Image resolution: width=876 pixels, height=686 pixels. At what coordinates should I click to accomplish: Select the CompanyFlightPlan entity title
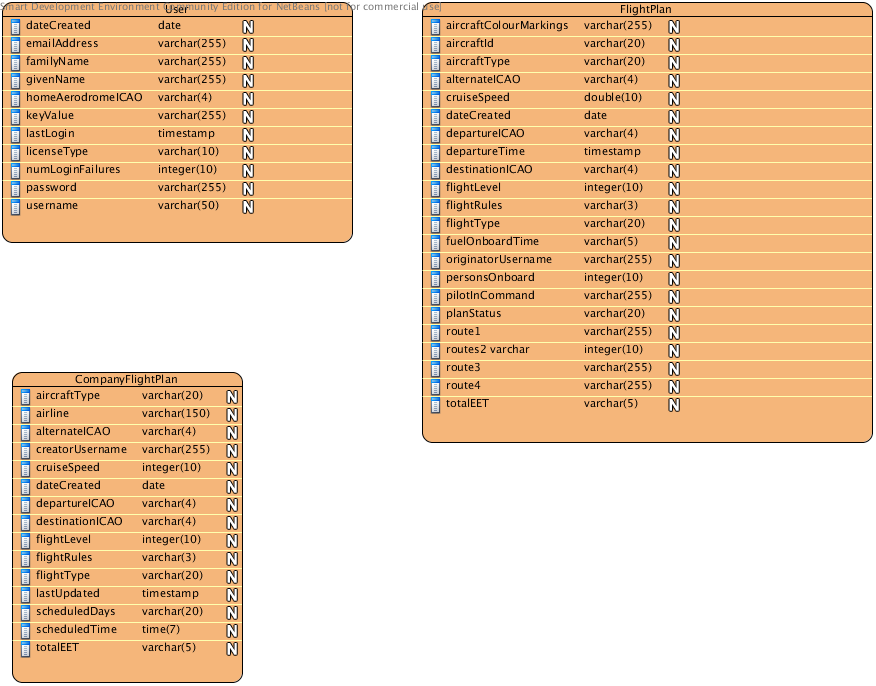tap(127, 379)
